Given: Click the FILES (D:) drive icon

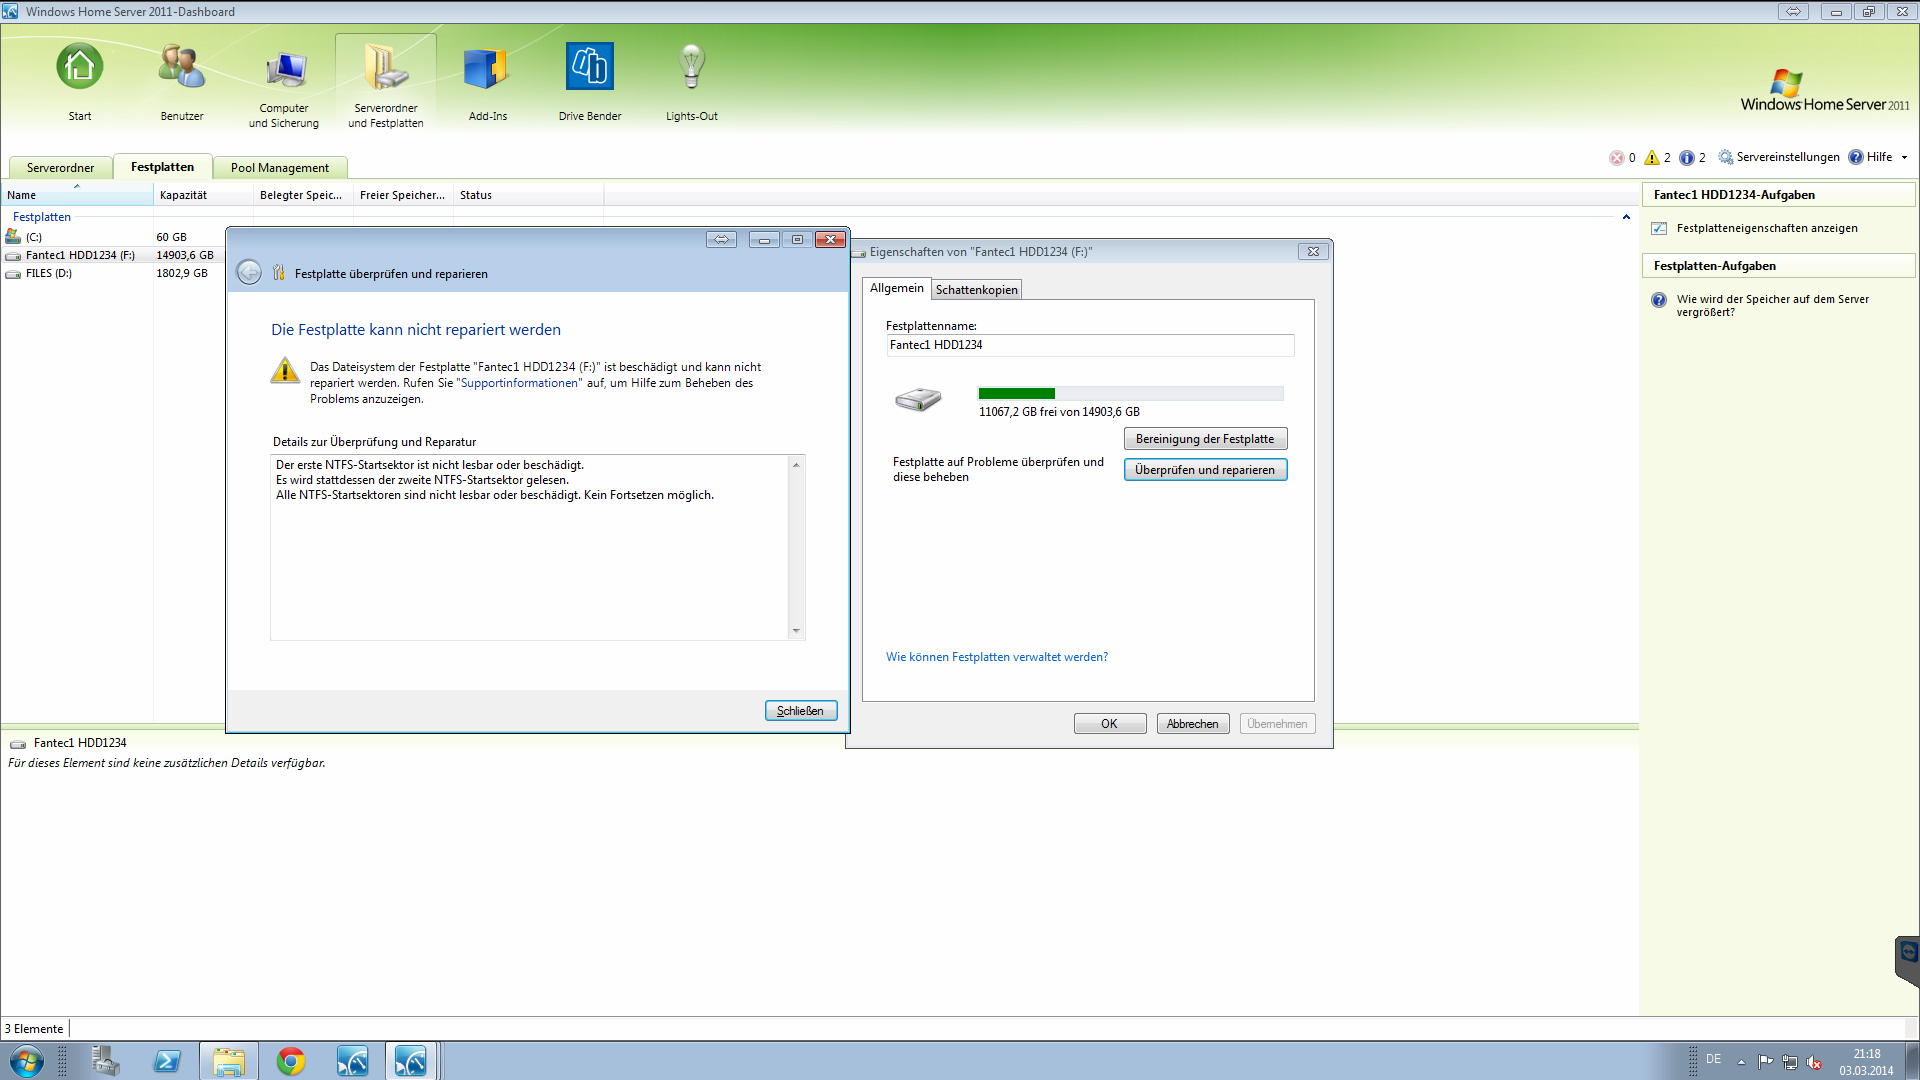Looking at the screenshot, I should coord(13,274).
